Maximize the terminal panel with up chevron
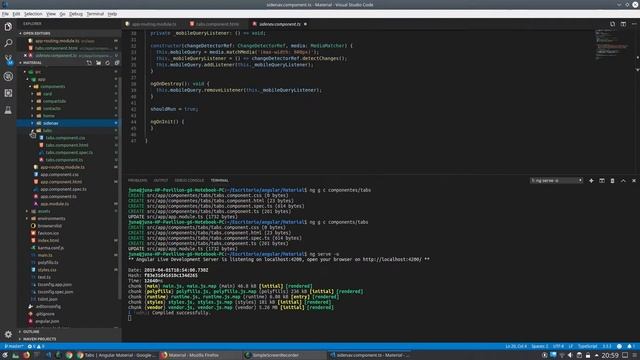This screenshot has width=640, height=360. point(623,180)
